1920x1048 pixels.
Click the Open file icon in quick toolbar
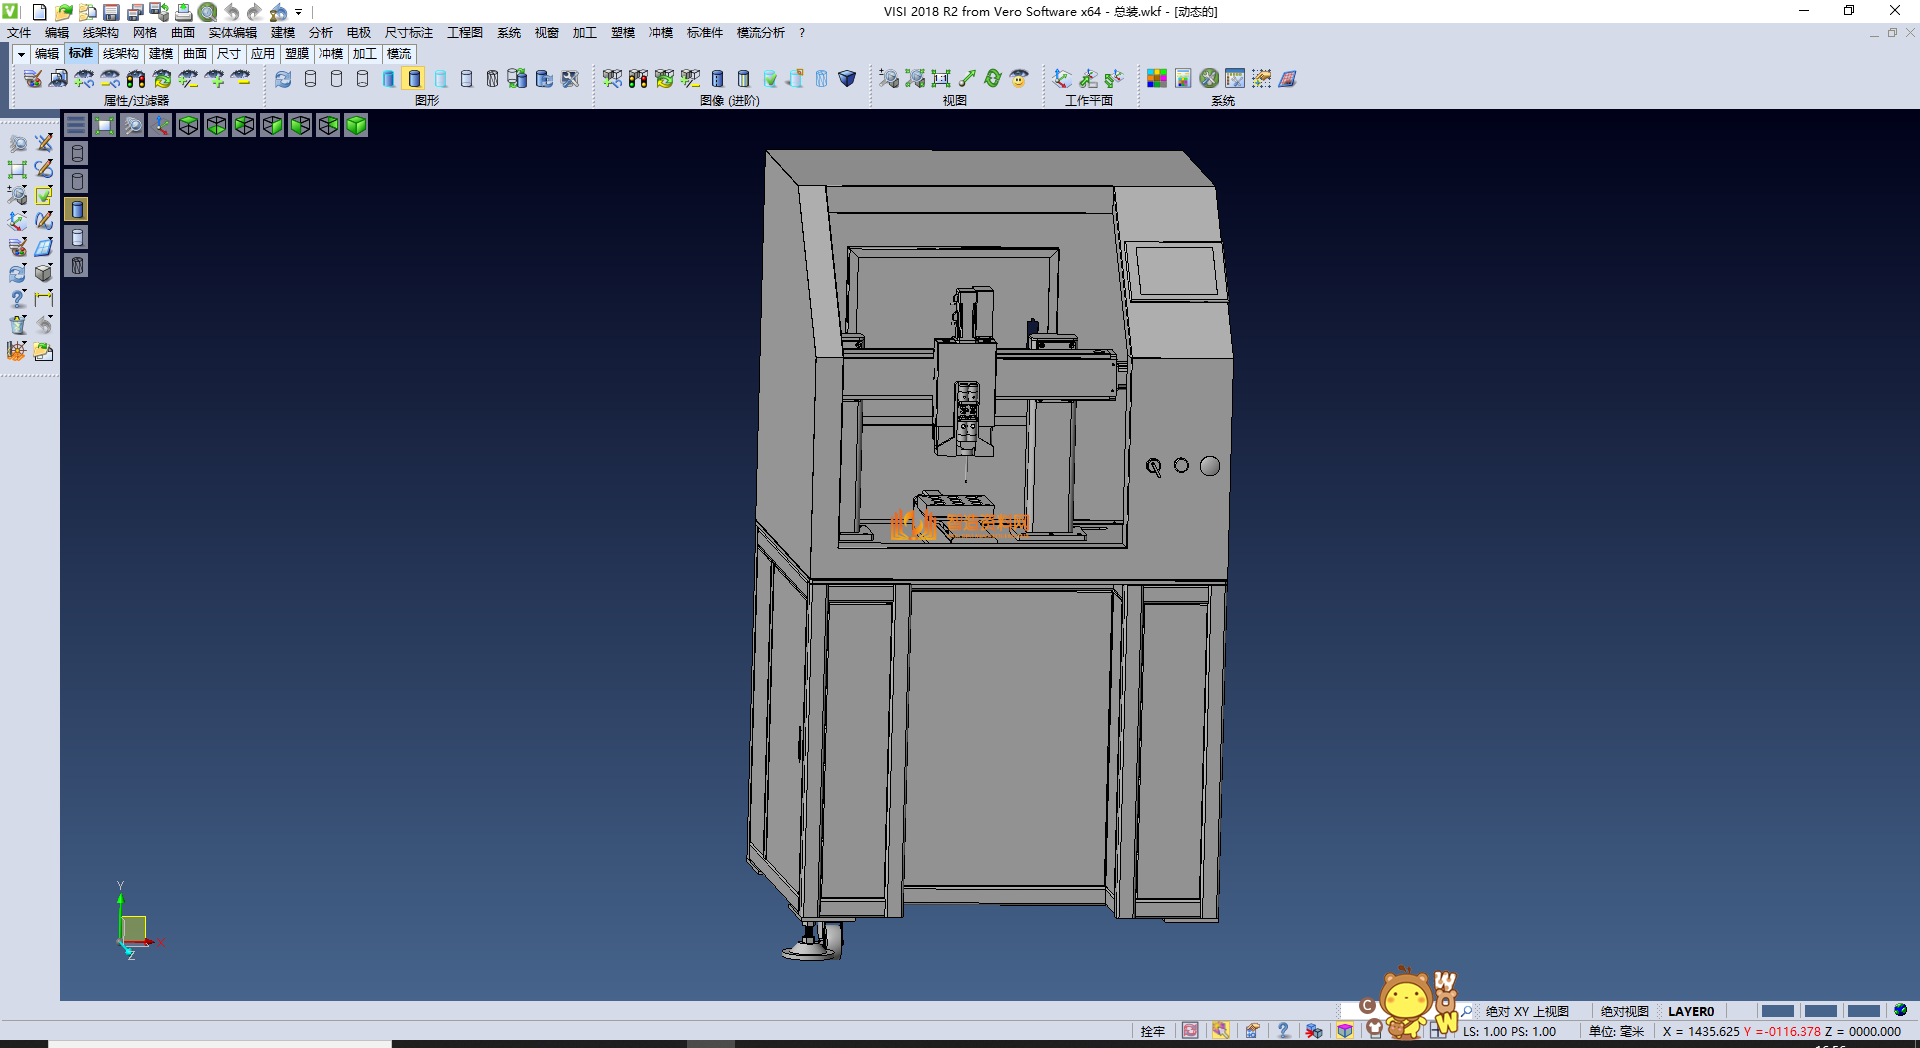[x=63, y=12]
